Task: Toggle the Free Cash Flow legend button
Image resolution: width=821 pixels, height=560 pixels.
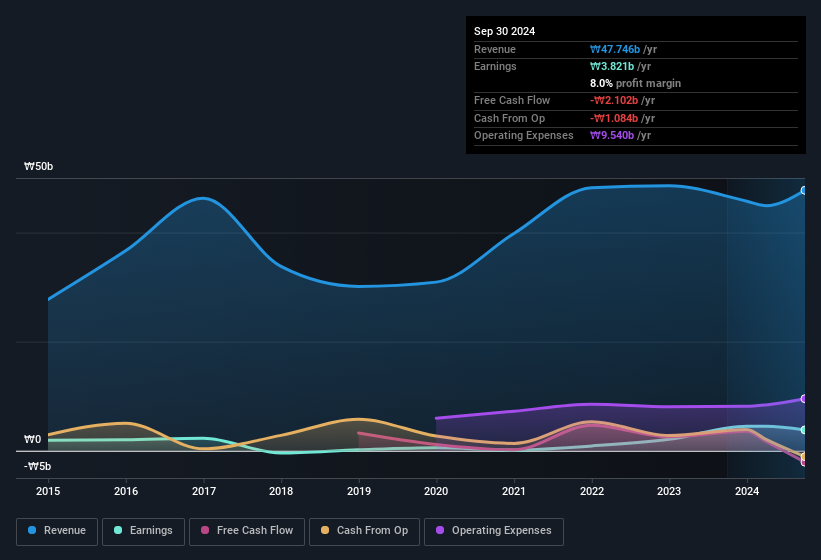Action: pyautogui.click(x=247, y=532)
